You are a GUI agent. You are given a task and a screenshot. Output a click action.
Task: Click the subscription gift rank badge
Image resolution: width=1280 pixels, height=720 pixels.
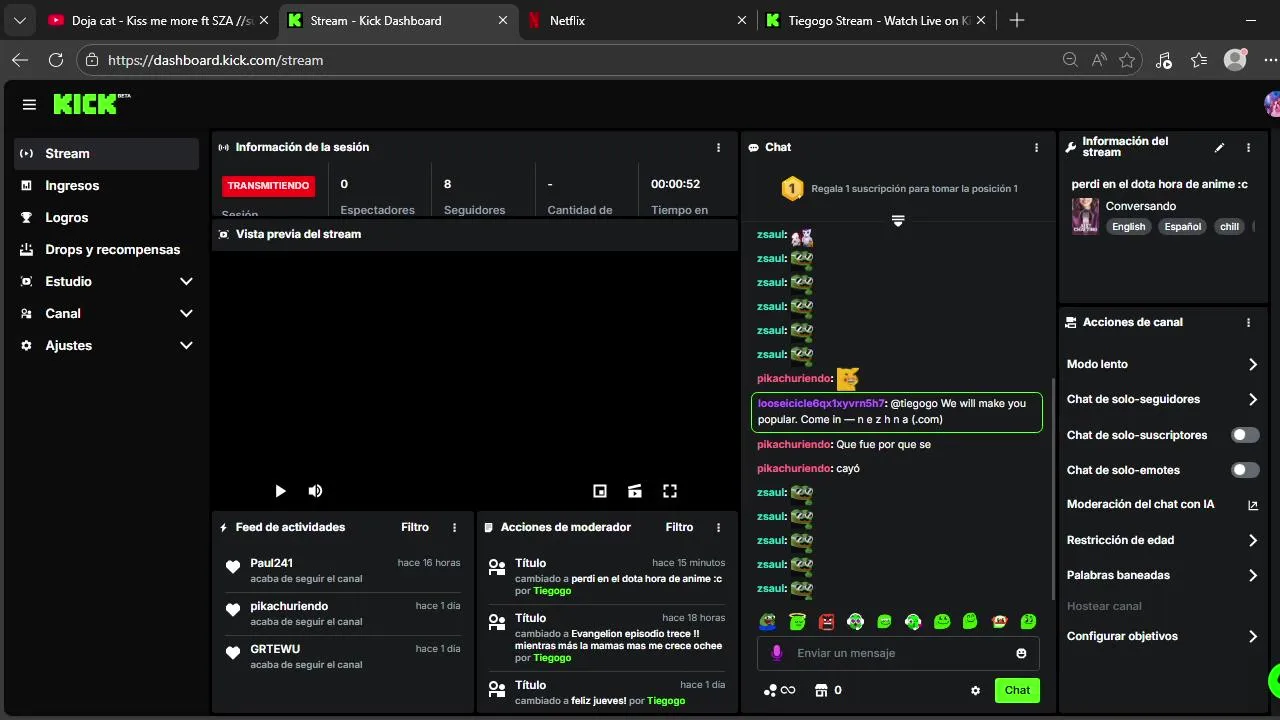(792, 188)
